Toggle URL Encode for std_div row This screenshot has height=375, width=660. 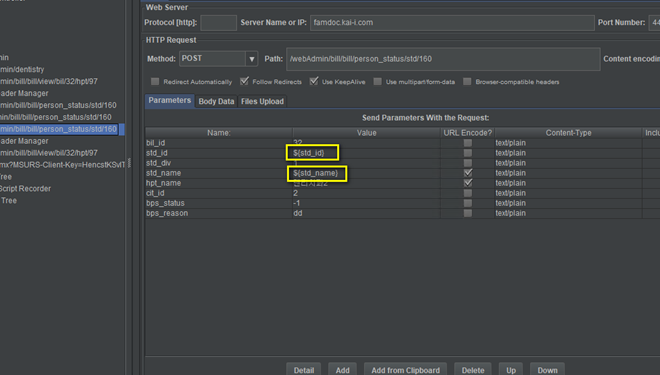click(468, 163)
